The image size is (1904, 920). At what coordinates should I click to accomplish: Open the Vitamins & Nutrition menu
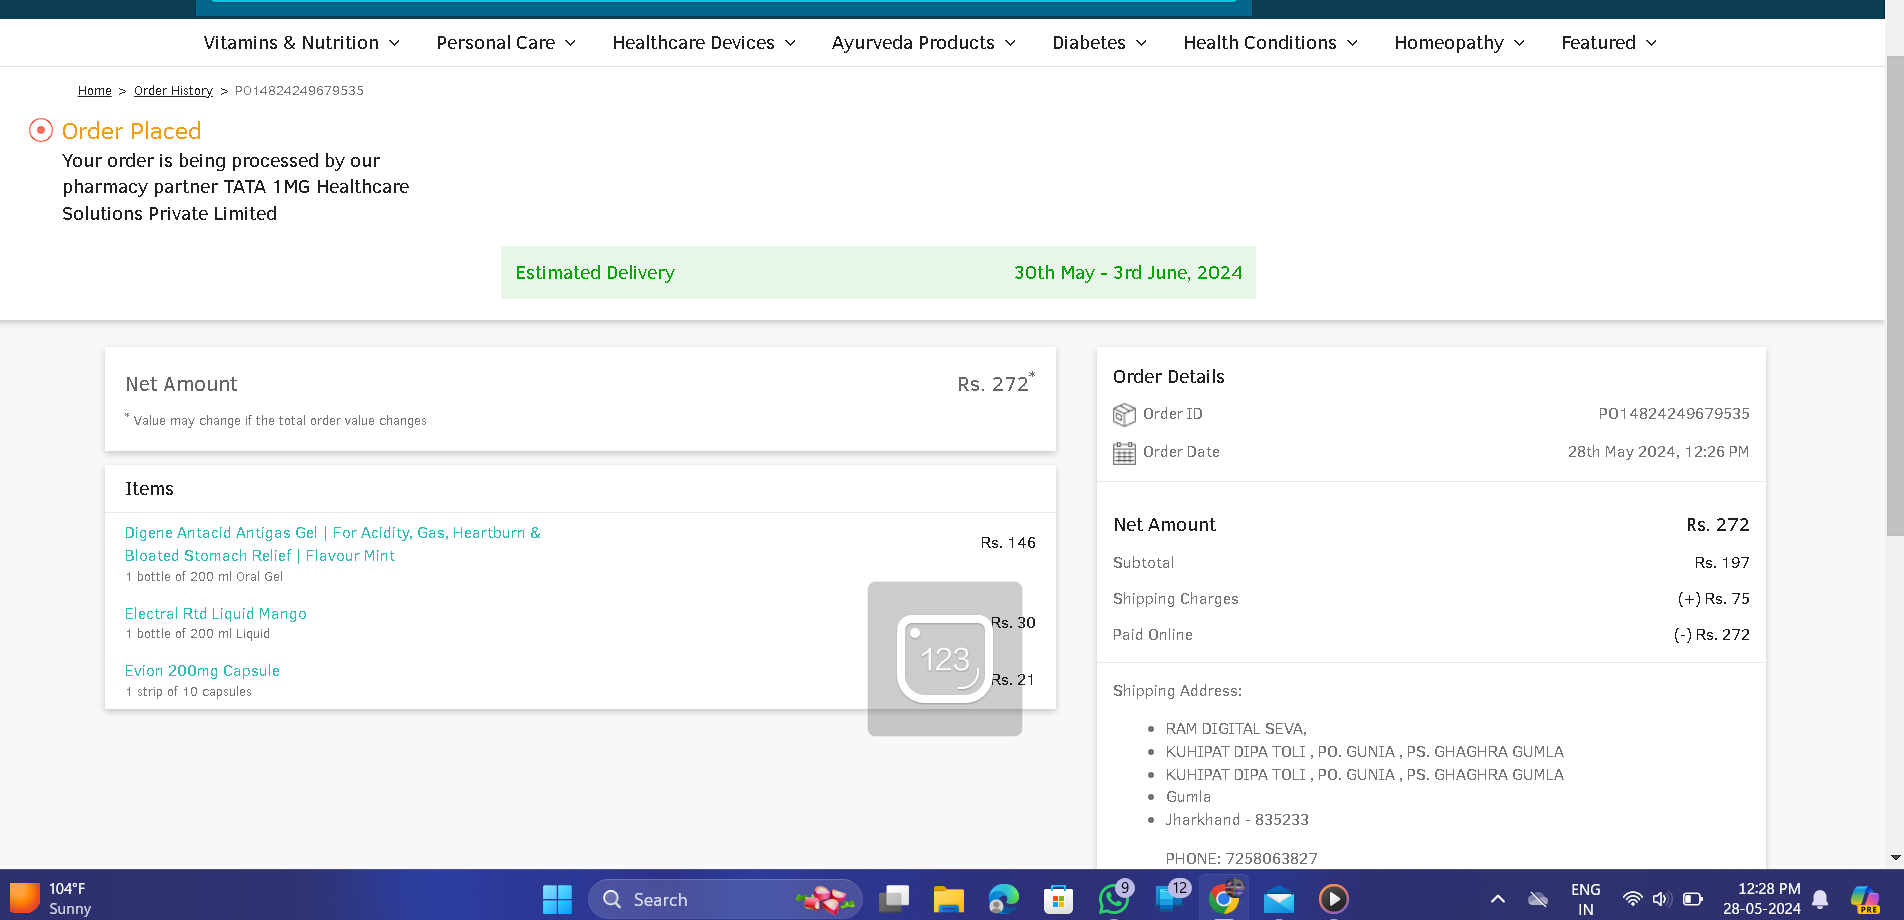coord(301,43)
